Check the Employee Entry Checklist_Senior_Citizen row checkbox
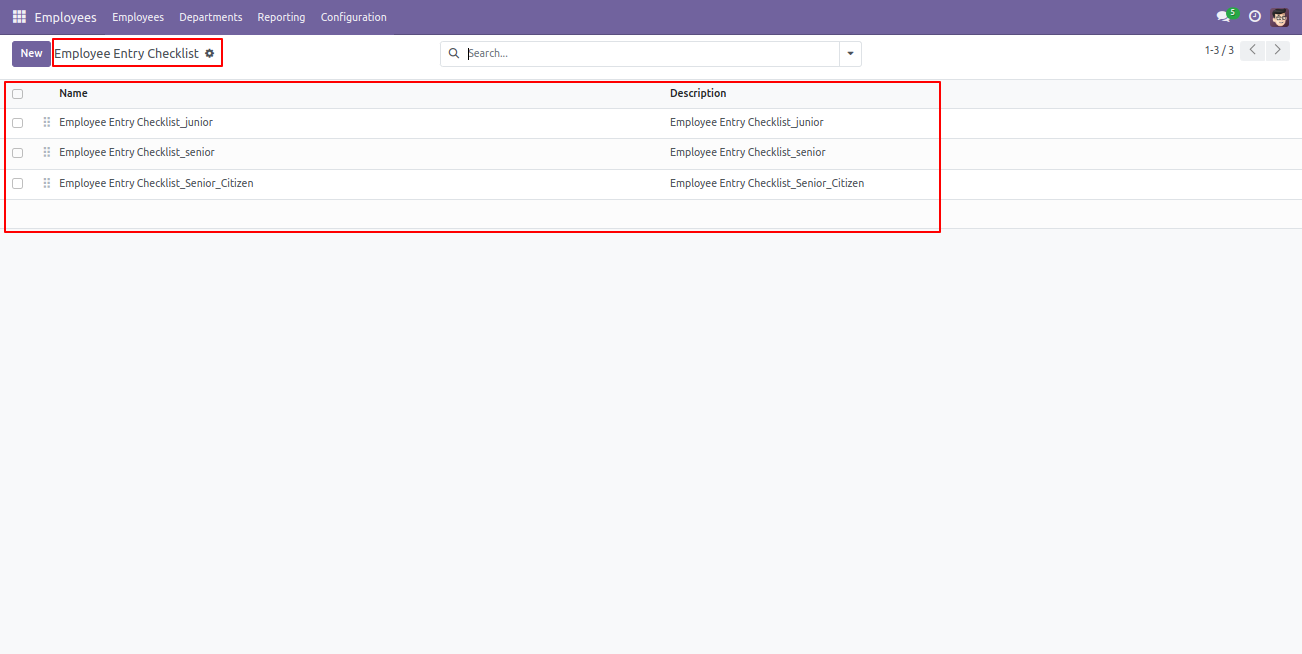1302x654 pixels. (x=17, y=183)
